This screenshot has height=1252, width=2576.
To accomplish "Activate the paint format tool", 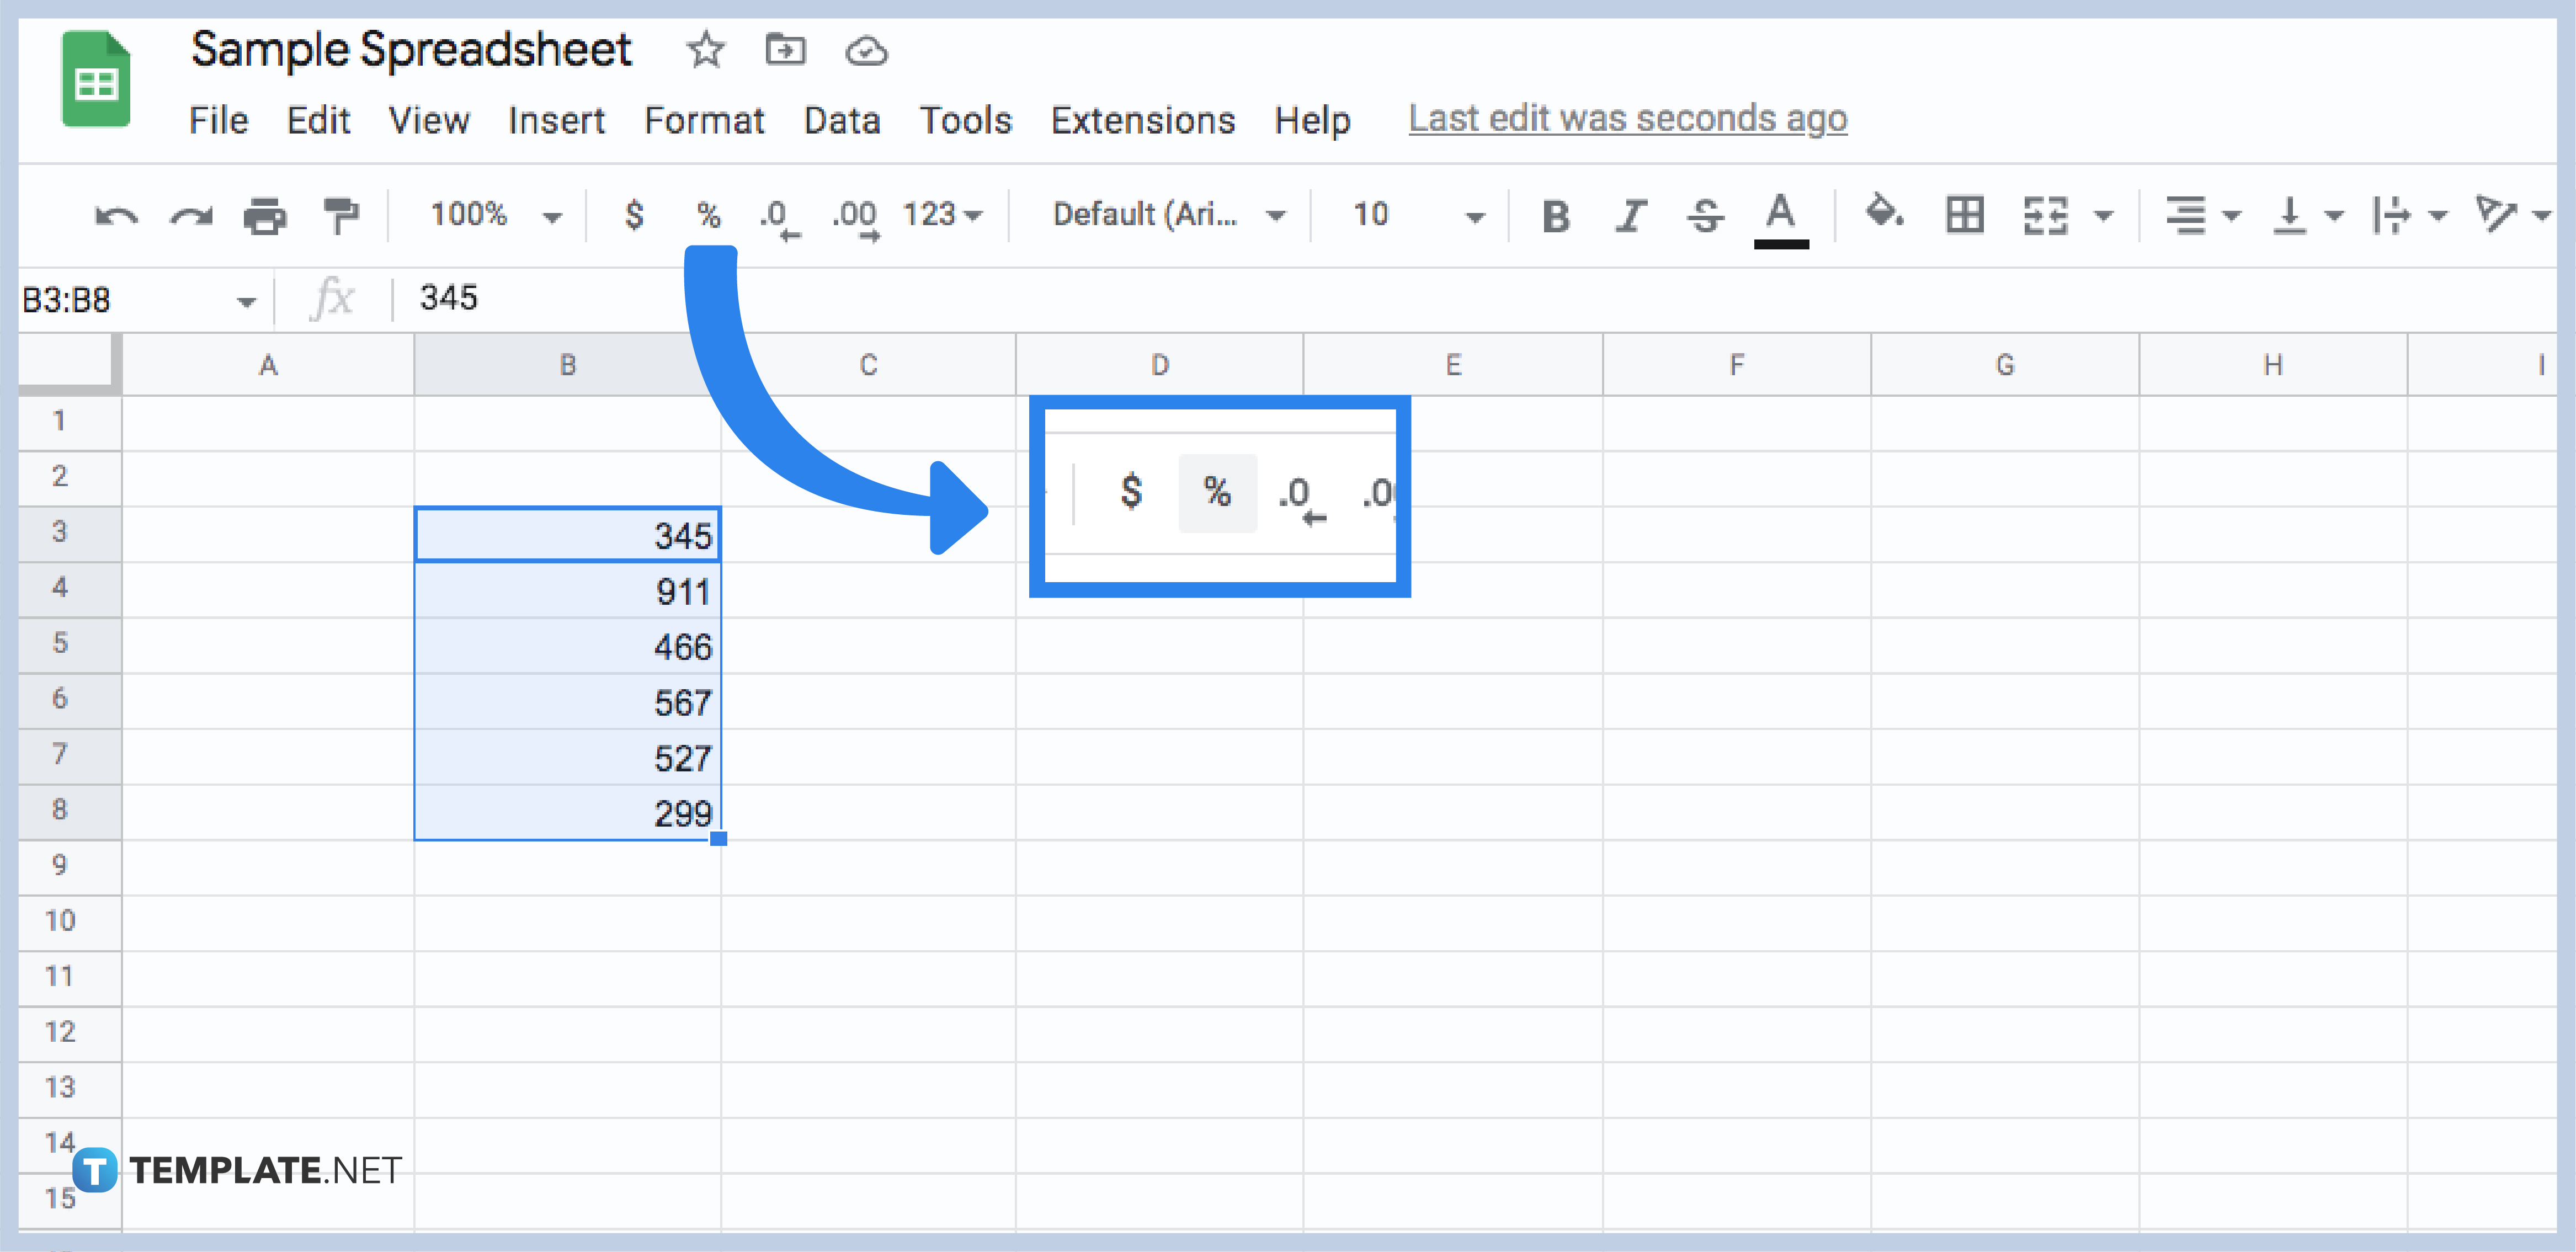I will (x=340, y=214).
